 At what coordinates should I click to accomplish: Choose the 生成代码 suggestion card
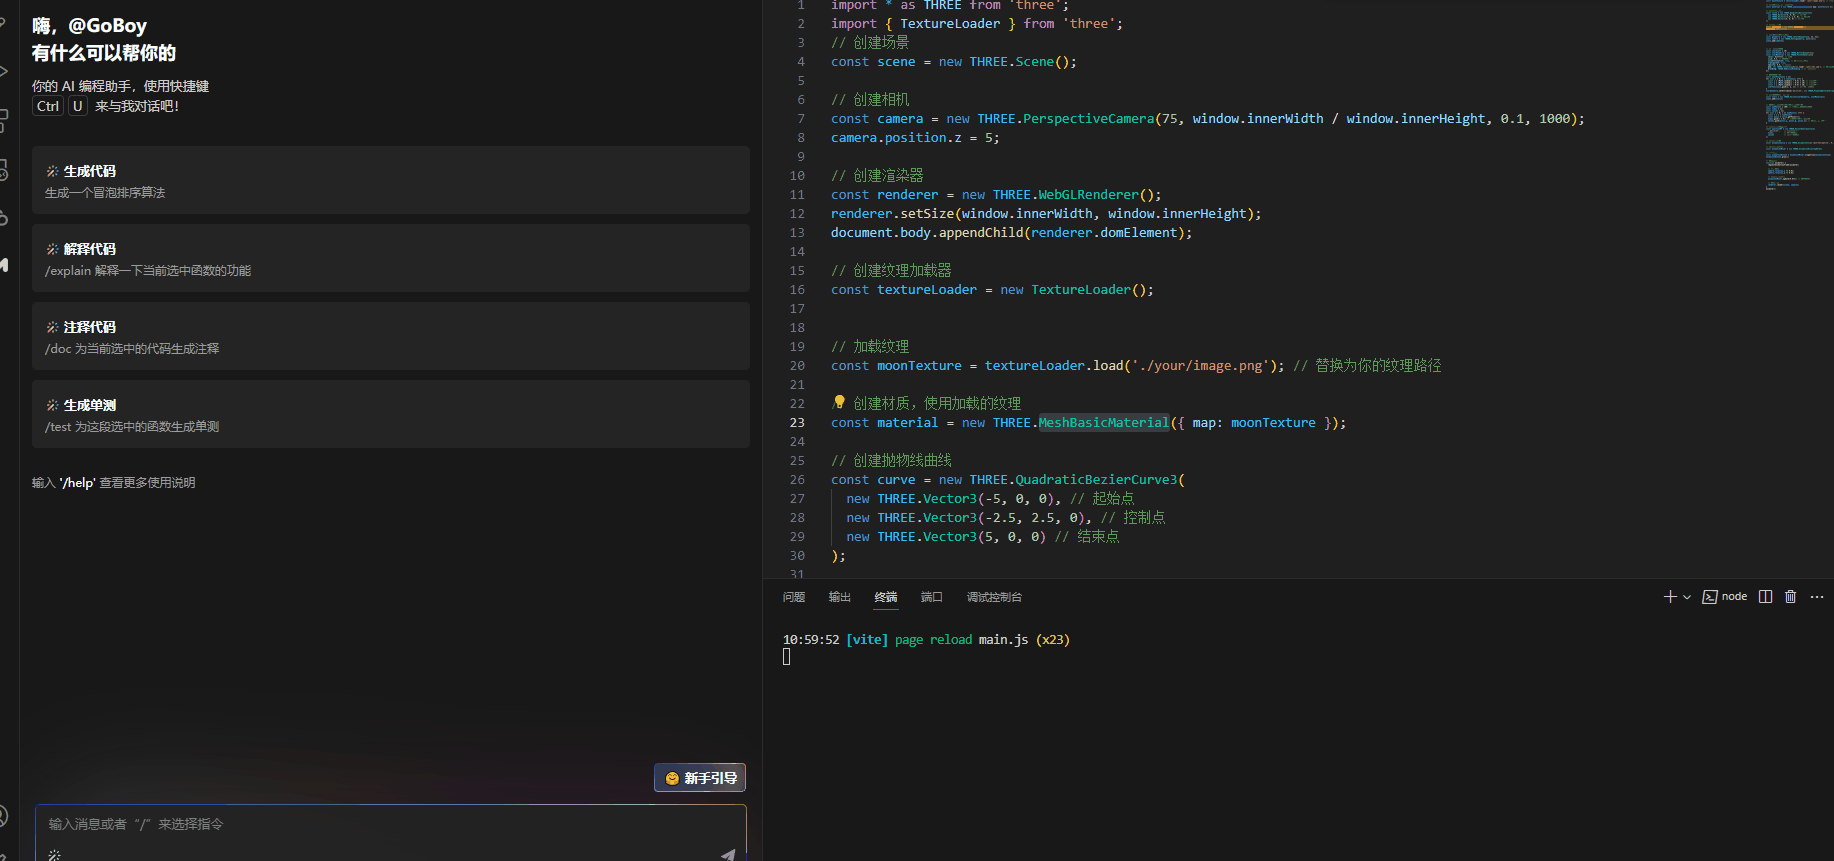[390, 181]
